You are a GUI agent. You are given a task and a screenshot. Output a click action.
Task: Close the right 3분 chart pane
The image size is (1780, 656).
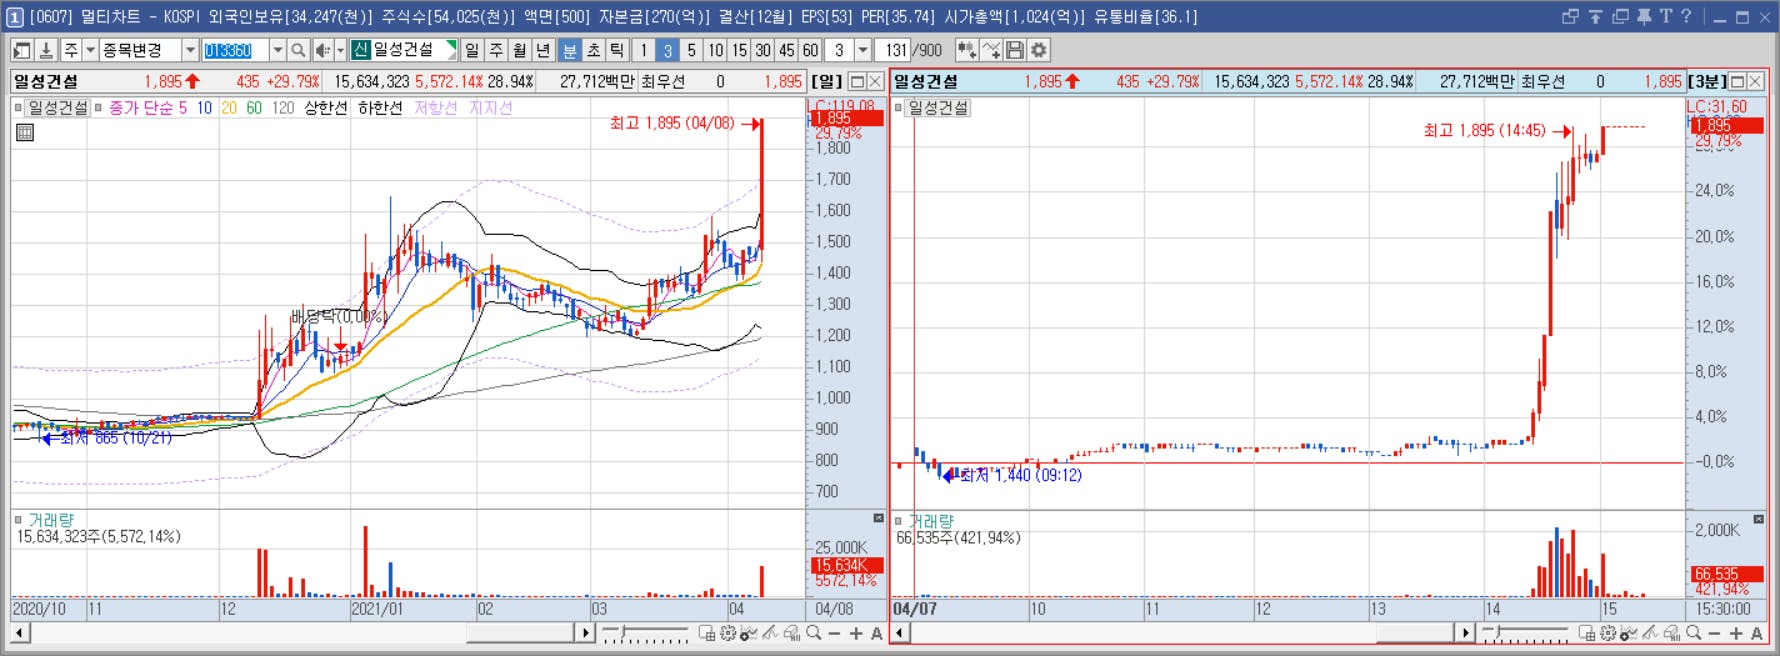tap(1755, 82)
